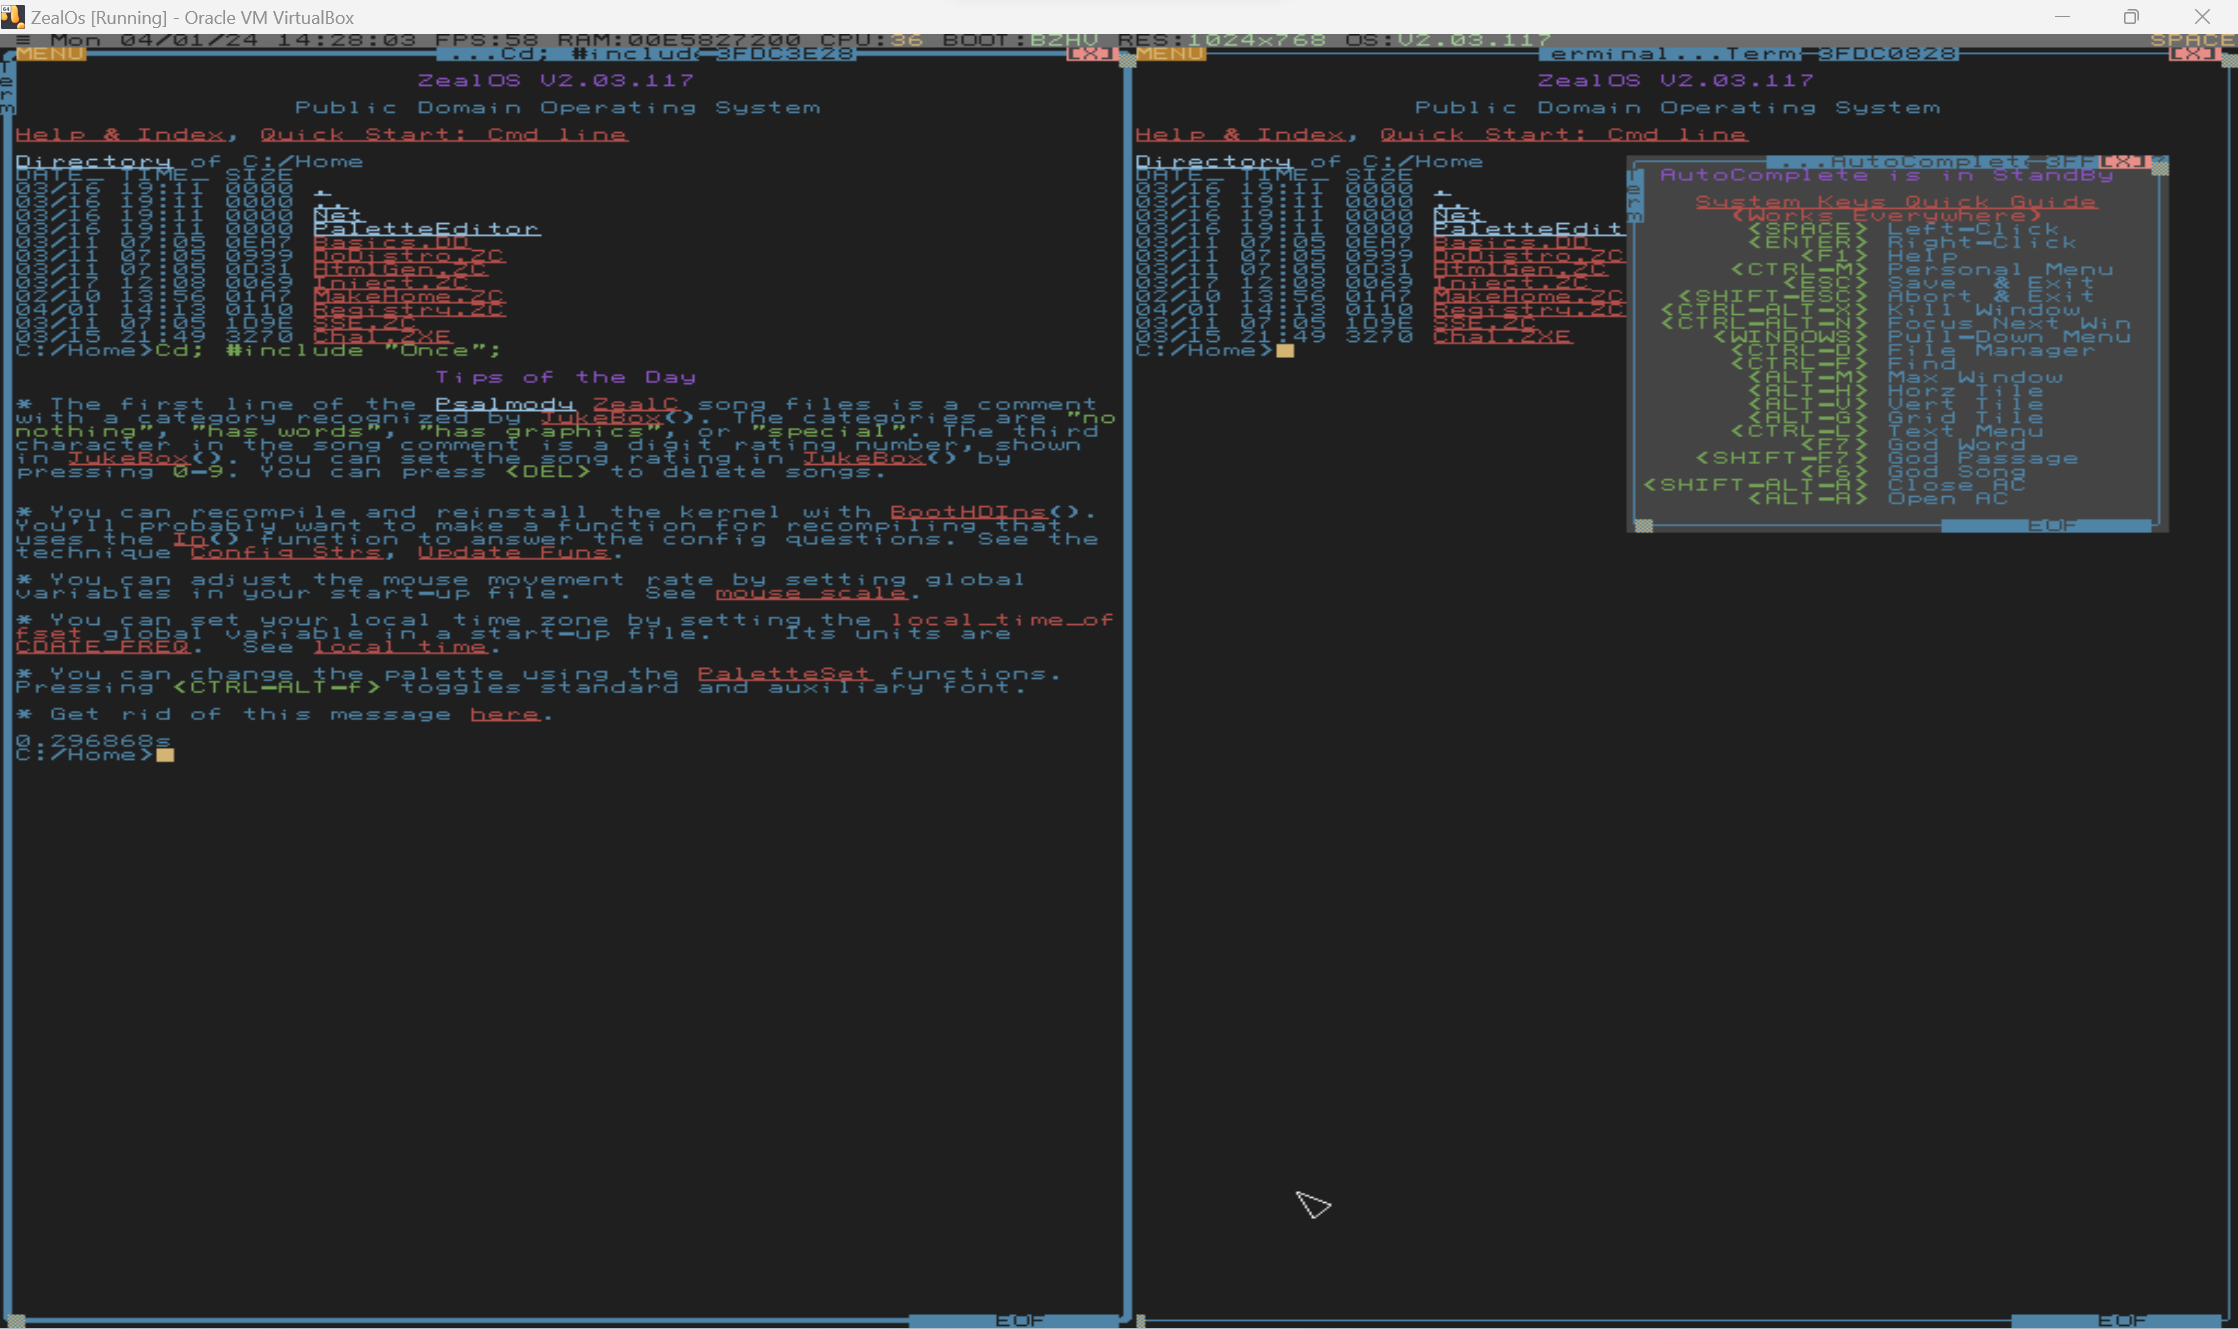The width and height of the screenshot is (2238, 1329).
Task: Click AutoComplete window's EOF scrollbar thumb
Action: tap(2047, 526)
